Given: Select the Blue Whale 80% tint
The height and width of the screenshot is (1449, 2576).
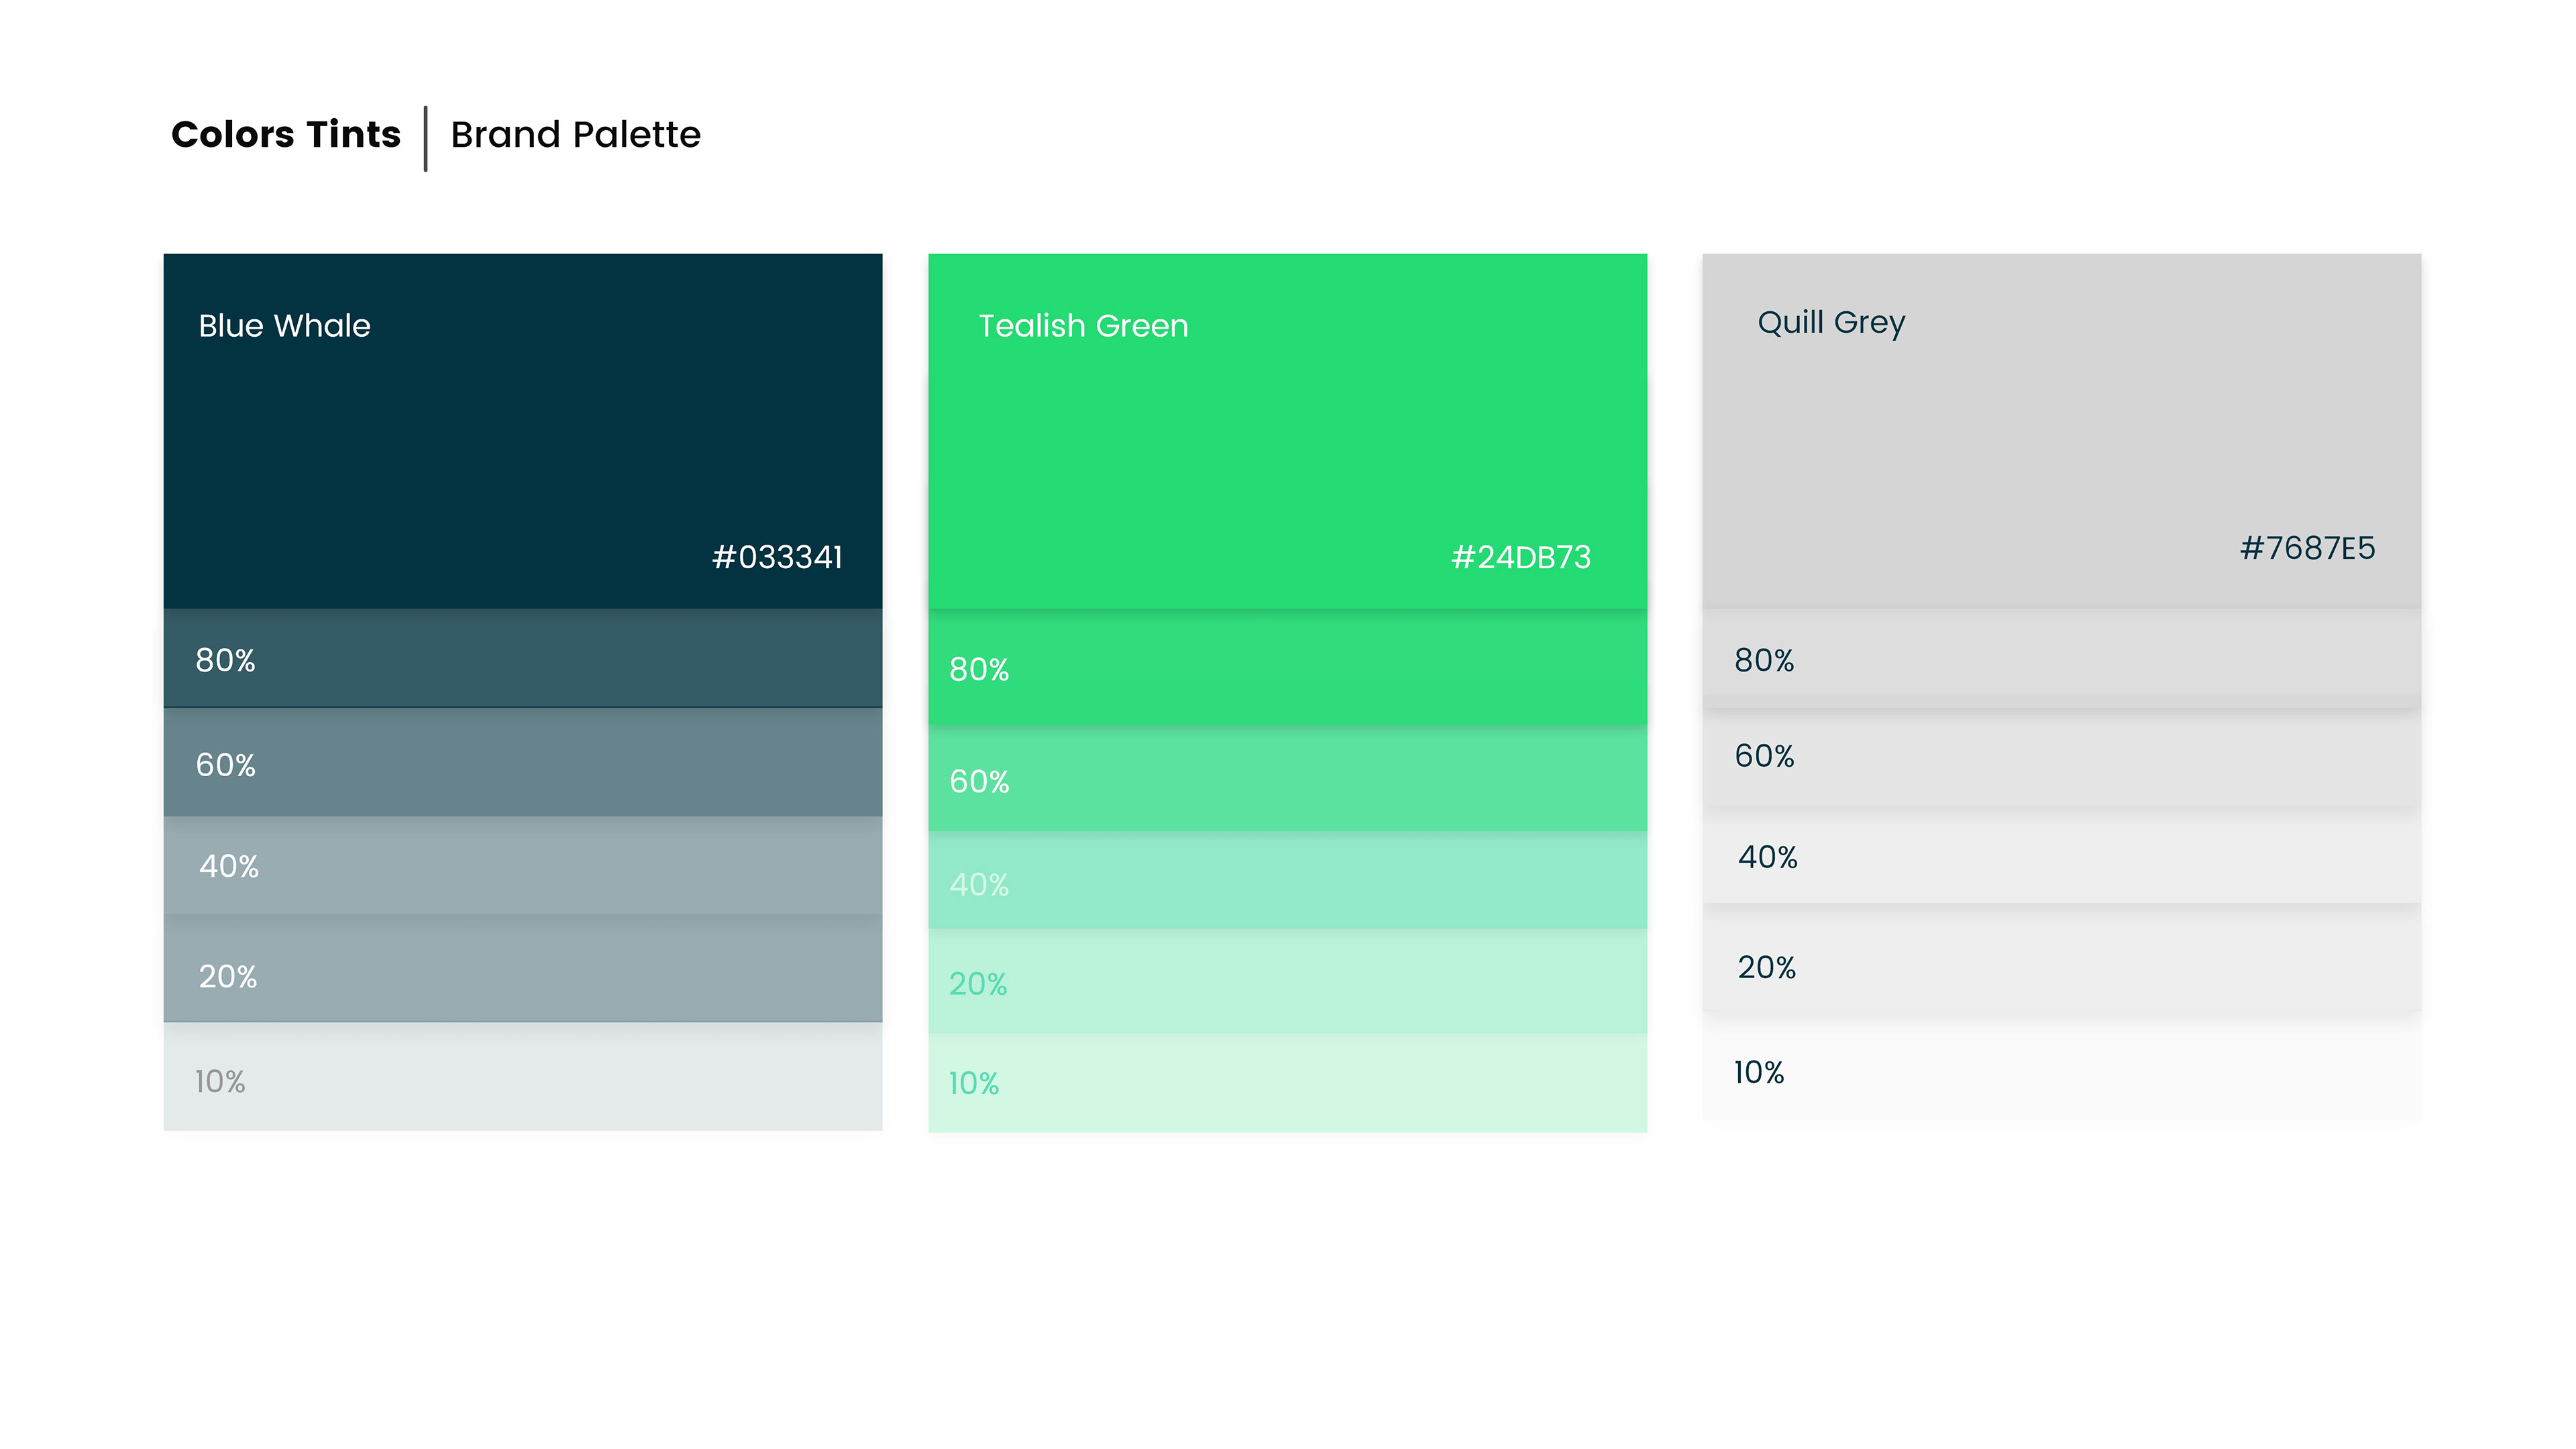Looking at the screenshot, I should [x=522, y=659].
